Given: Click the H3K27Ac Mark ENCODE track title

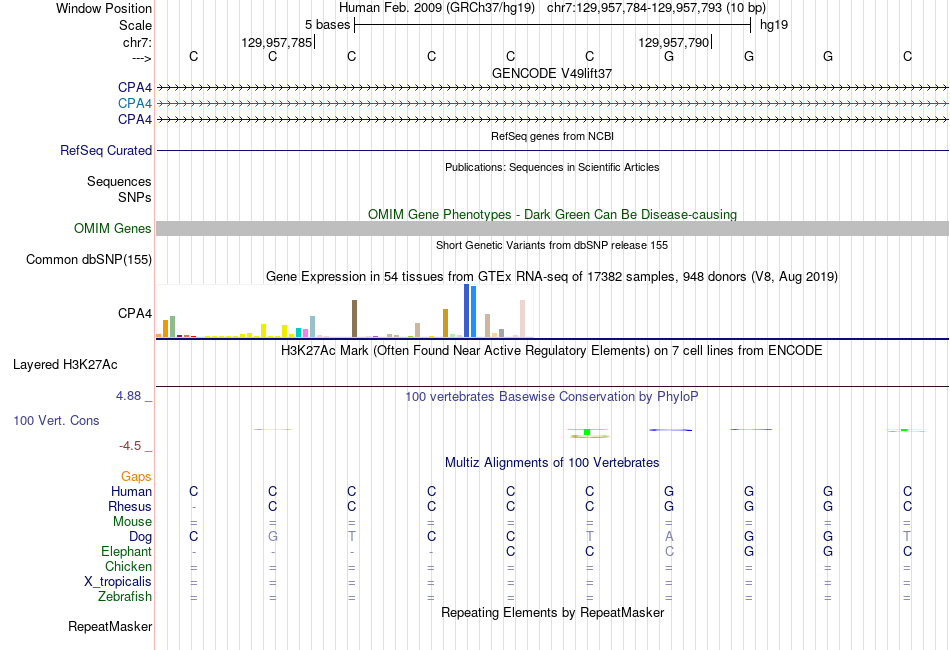Looking at the screenshot, I should point(552,351).
